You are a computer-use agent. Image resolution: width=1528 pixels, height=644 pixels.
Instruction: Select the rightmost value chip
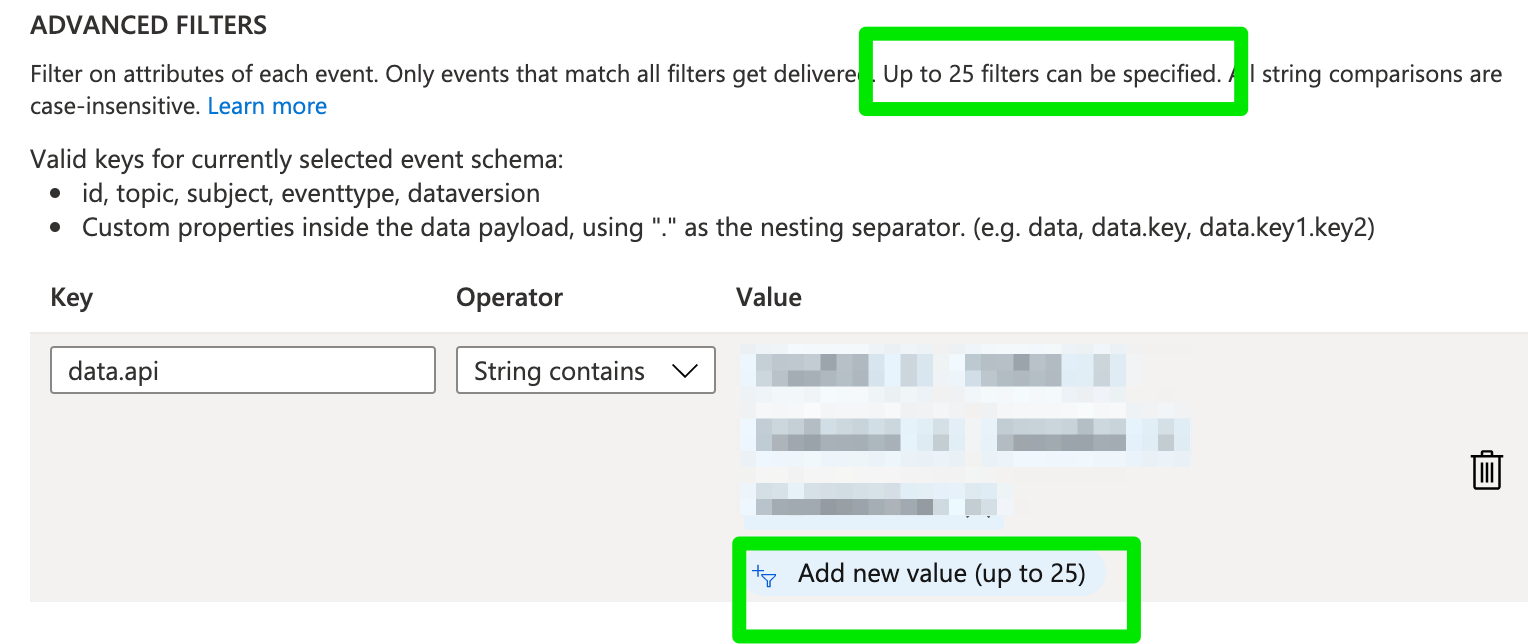click(x=1085, y=437)
